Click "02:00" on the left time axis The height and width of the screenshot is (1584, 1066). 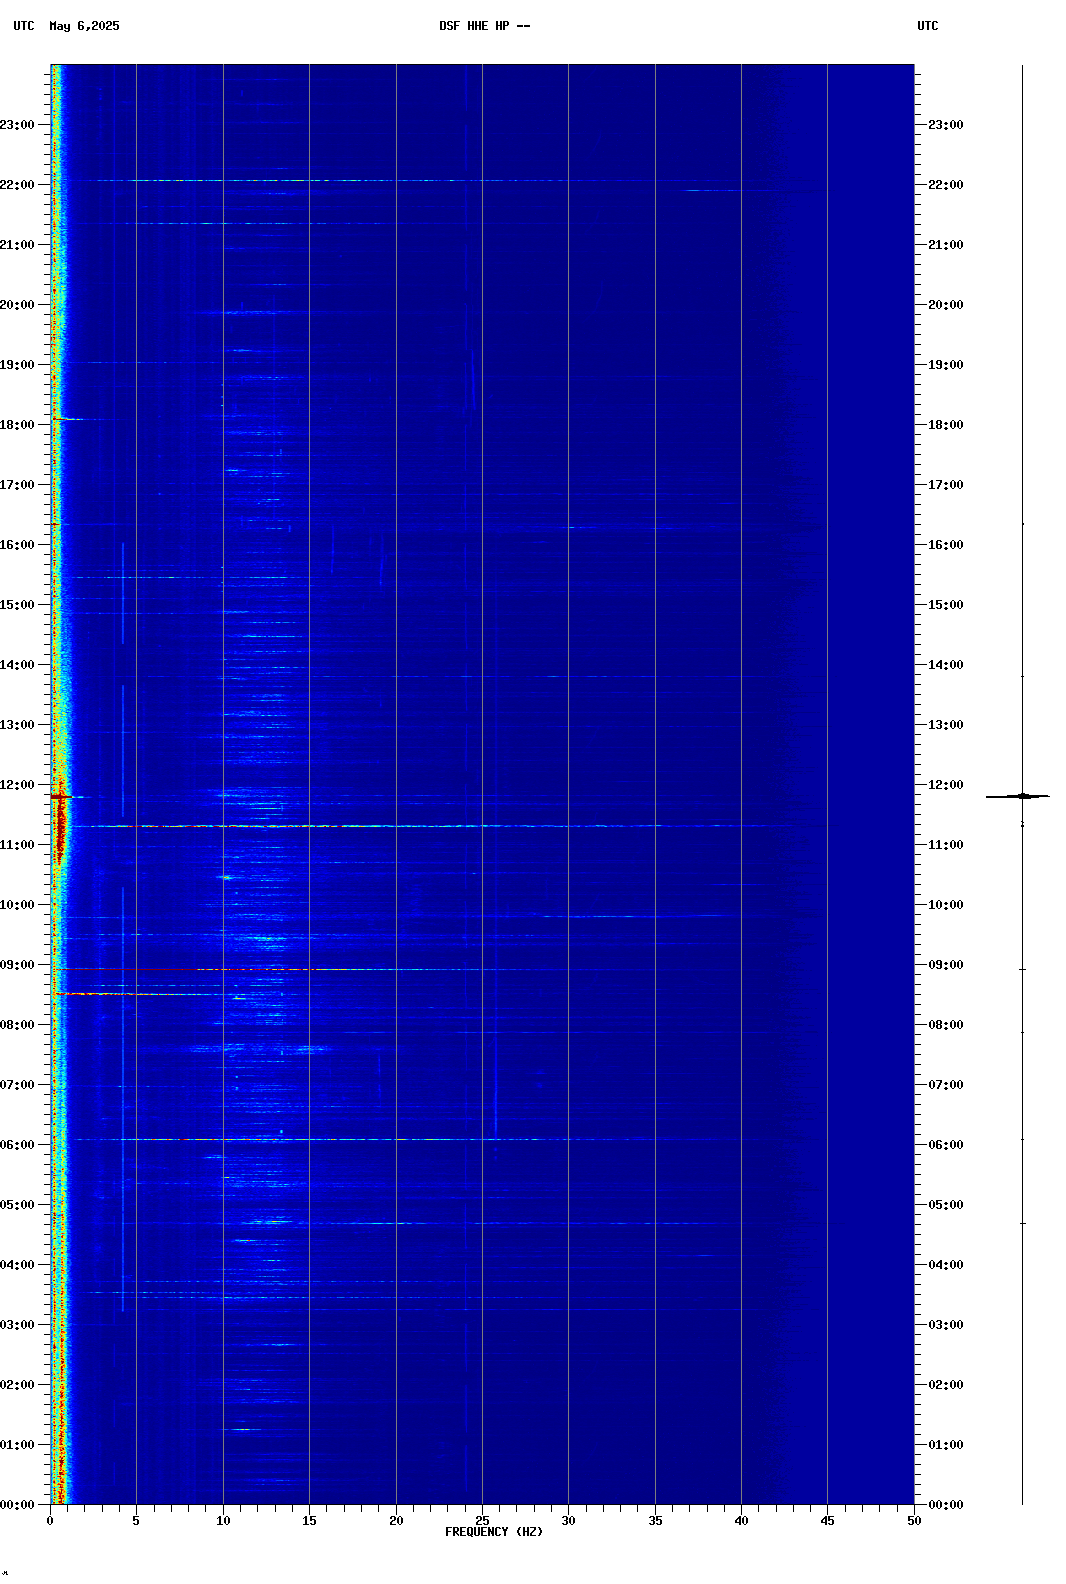click(x=17, y=1385)
